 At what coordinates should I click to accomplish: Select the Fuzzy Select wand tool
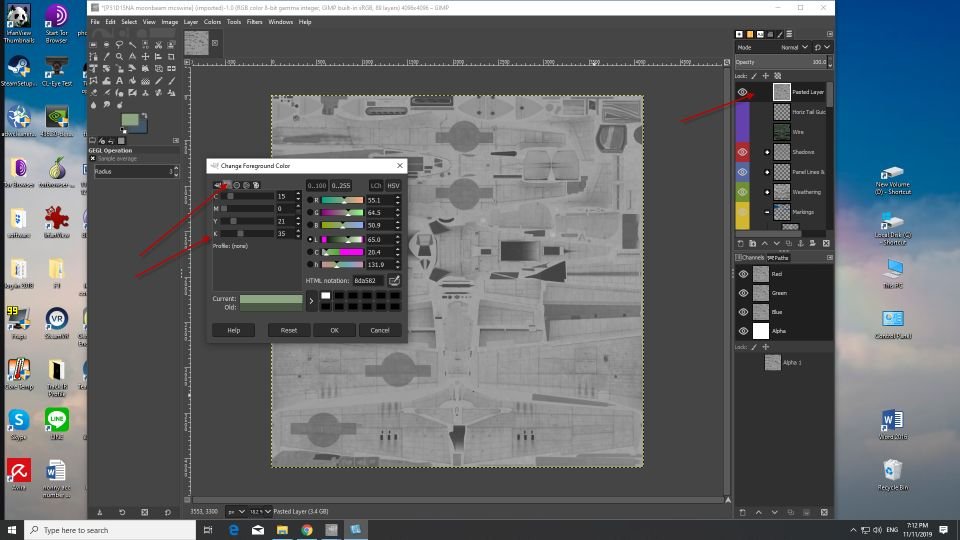pyautogui.click(x=132, y=45)
